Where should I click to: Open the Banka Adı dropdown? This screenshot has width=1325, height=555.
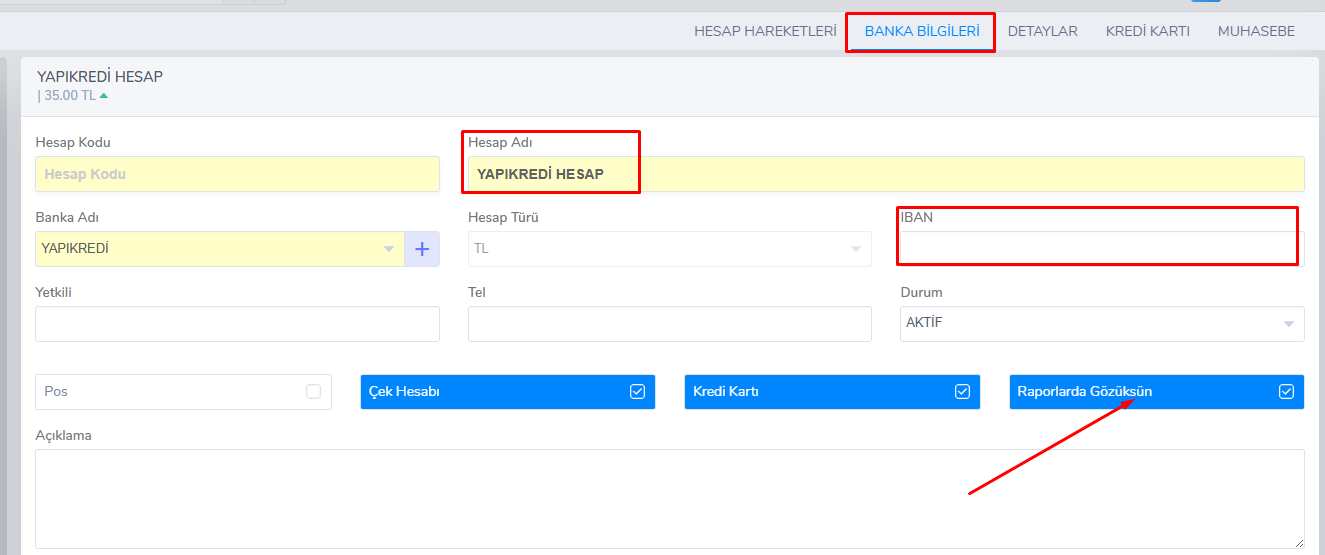coord(219,249)
